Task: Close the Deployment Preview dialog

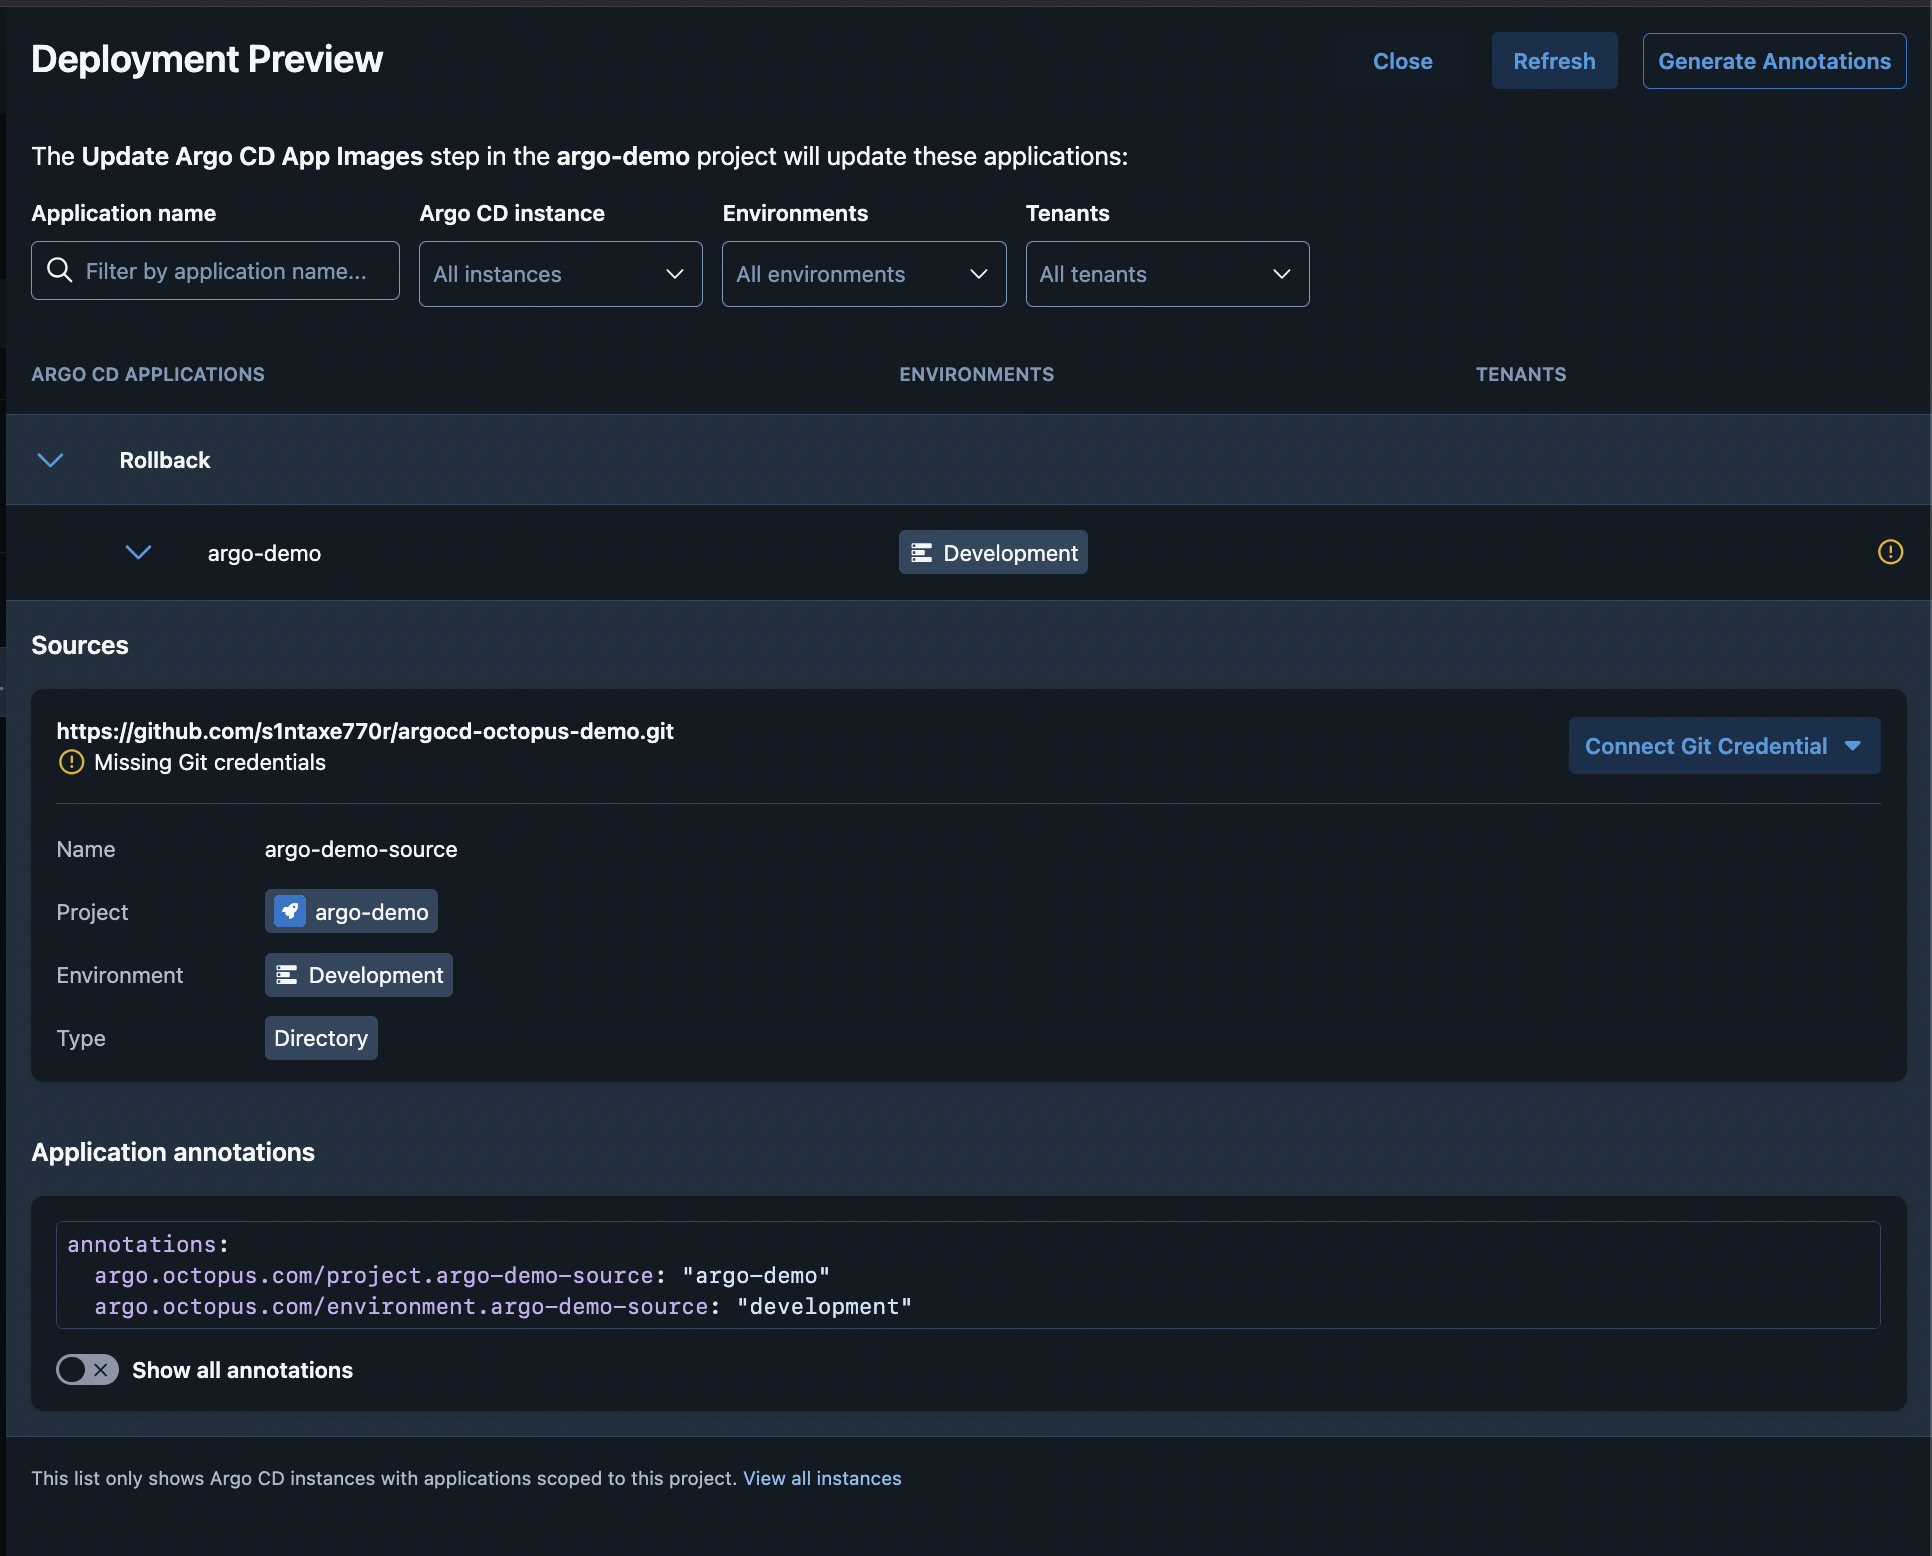Action: 1402,61
